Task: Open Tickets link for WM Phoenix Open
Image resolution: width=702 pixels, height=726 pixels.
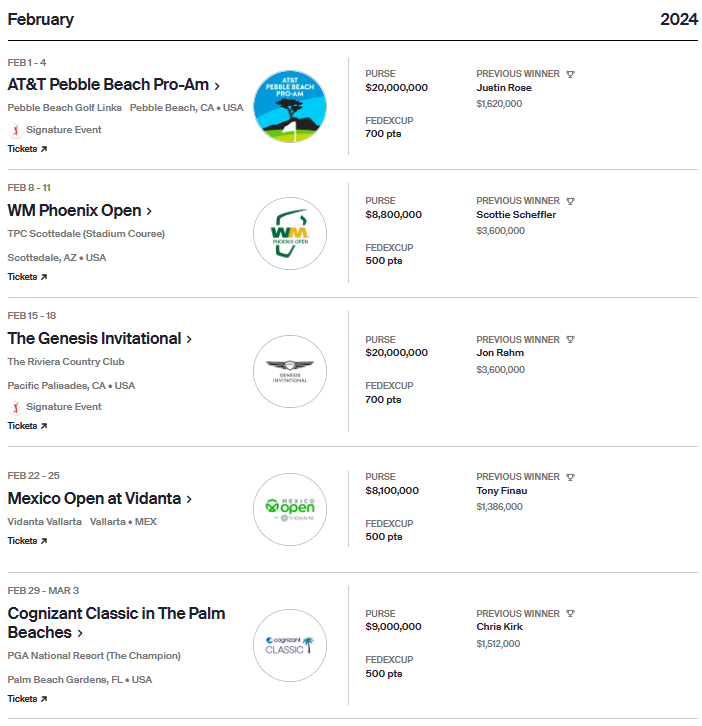Action: click(x=27, y=277)
